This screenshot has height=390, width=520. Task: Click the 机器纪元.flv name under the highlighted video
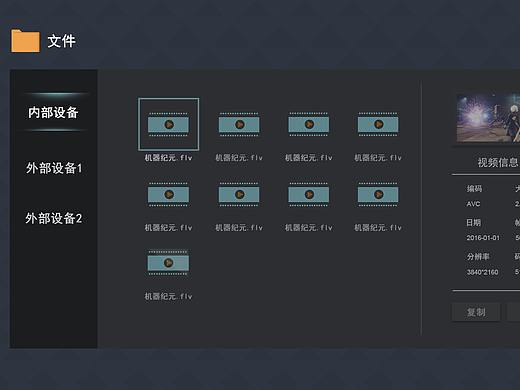point(168,158)
